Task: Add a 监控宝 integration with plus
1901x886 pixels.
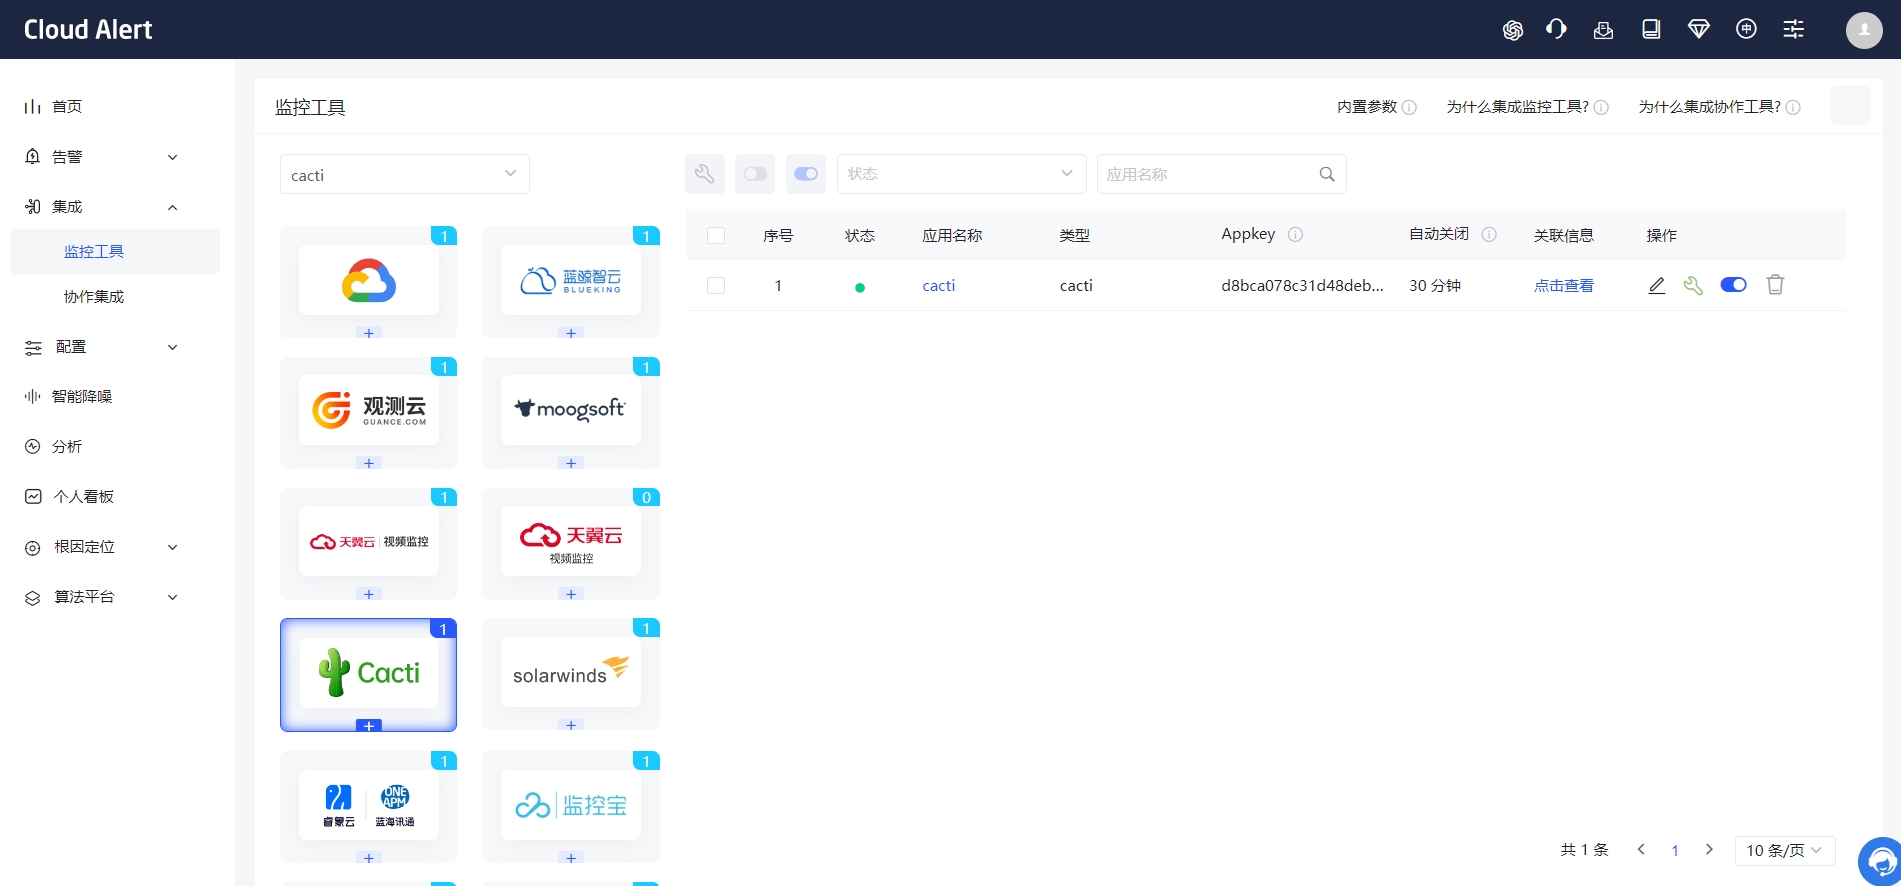Action: coord(571,858)
